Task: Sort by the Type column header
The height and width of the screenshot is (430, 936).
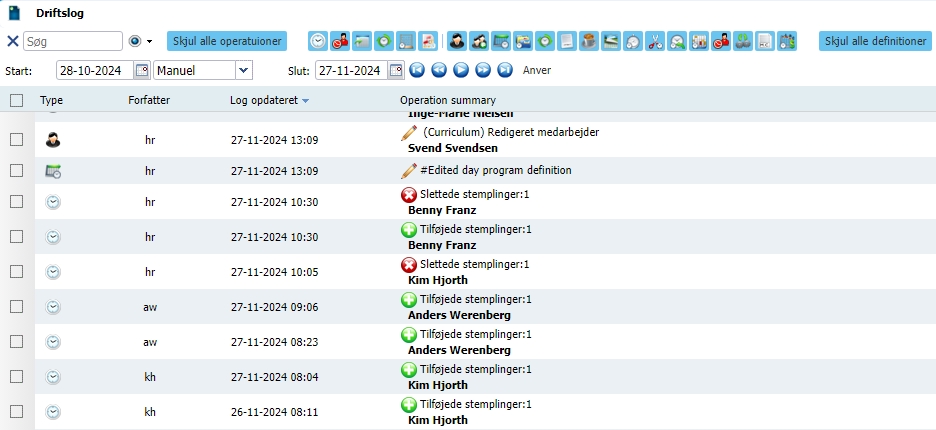Action: point(51,100)
